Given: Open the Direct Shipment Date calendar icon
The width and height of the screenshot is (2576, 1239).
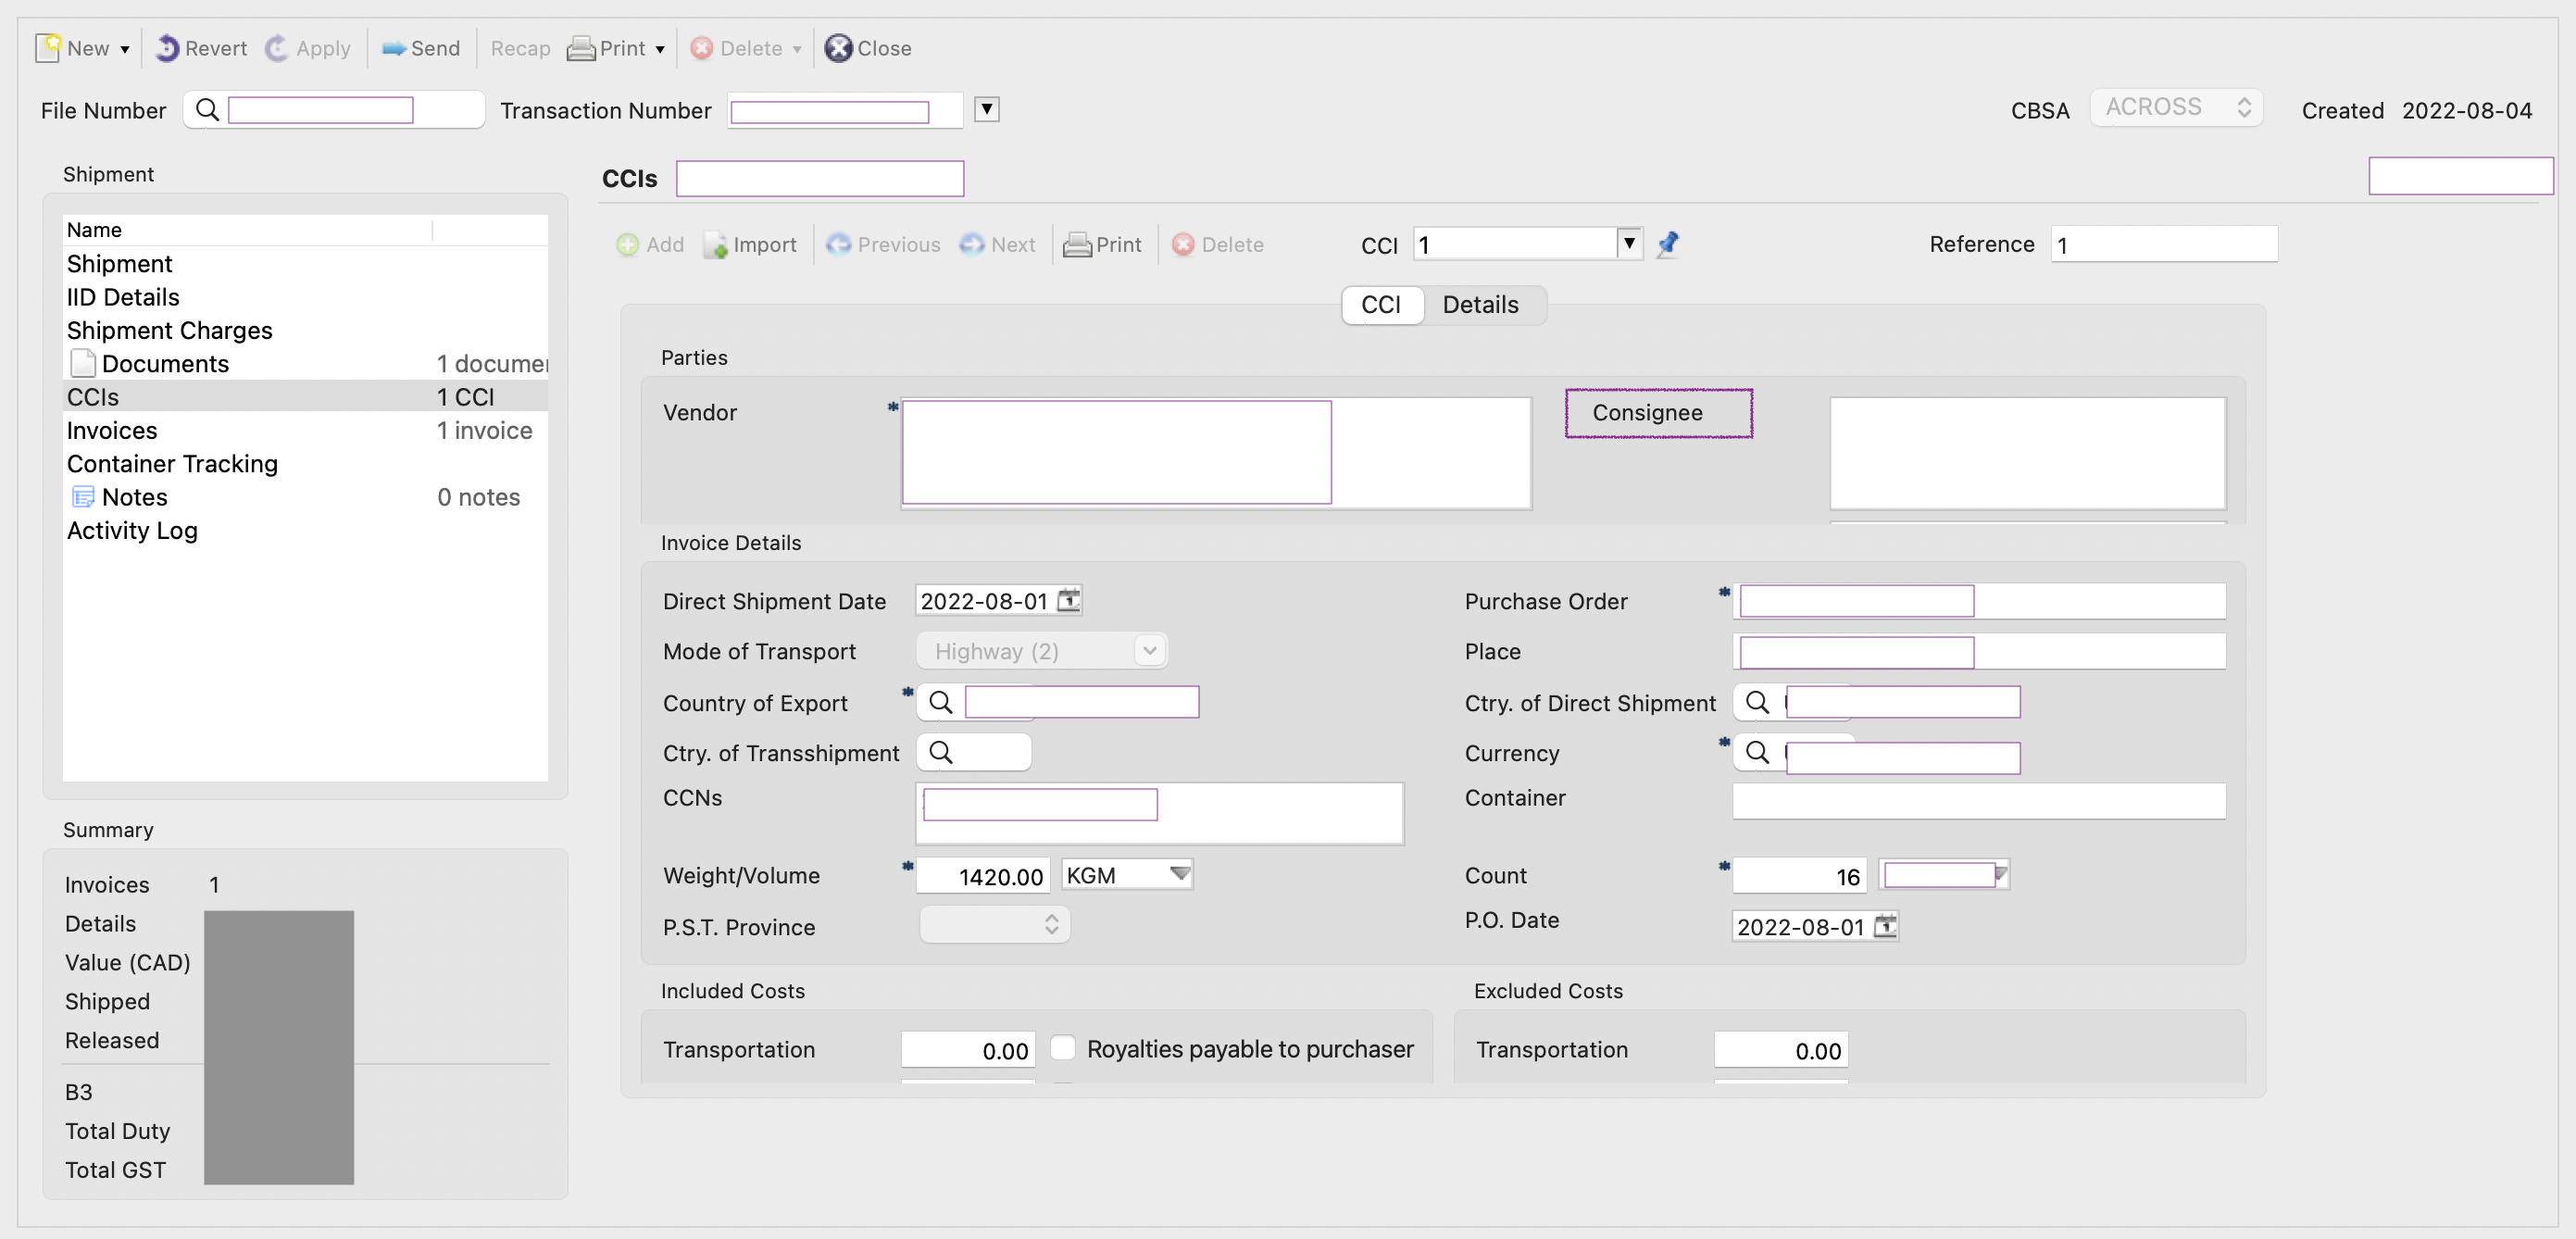Looking at the screenshot, I should pos(1069,600).
